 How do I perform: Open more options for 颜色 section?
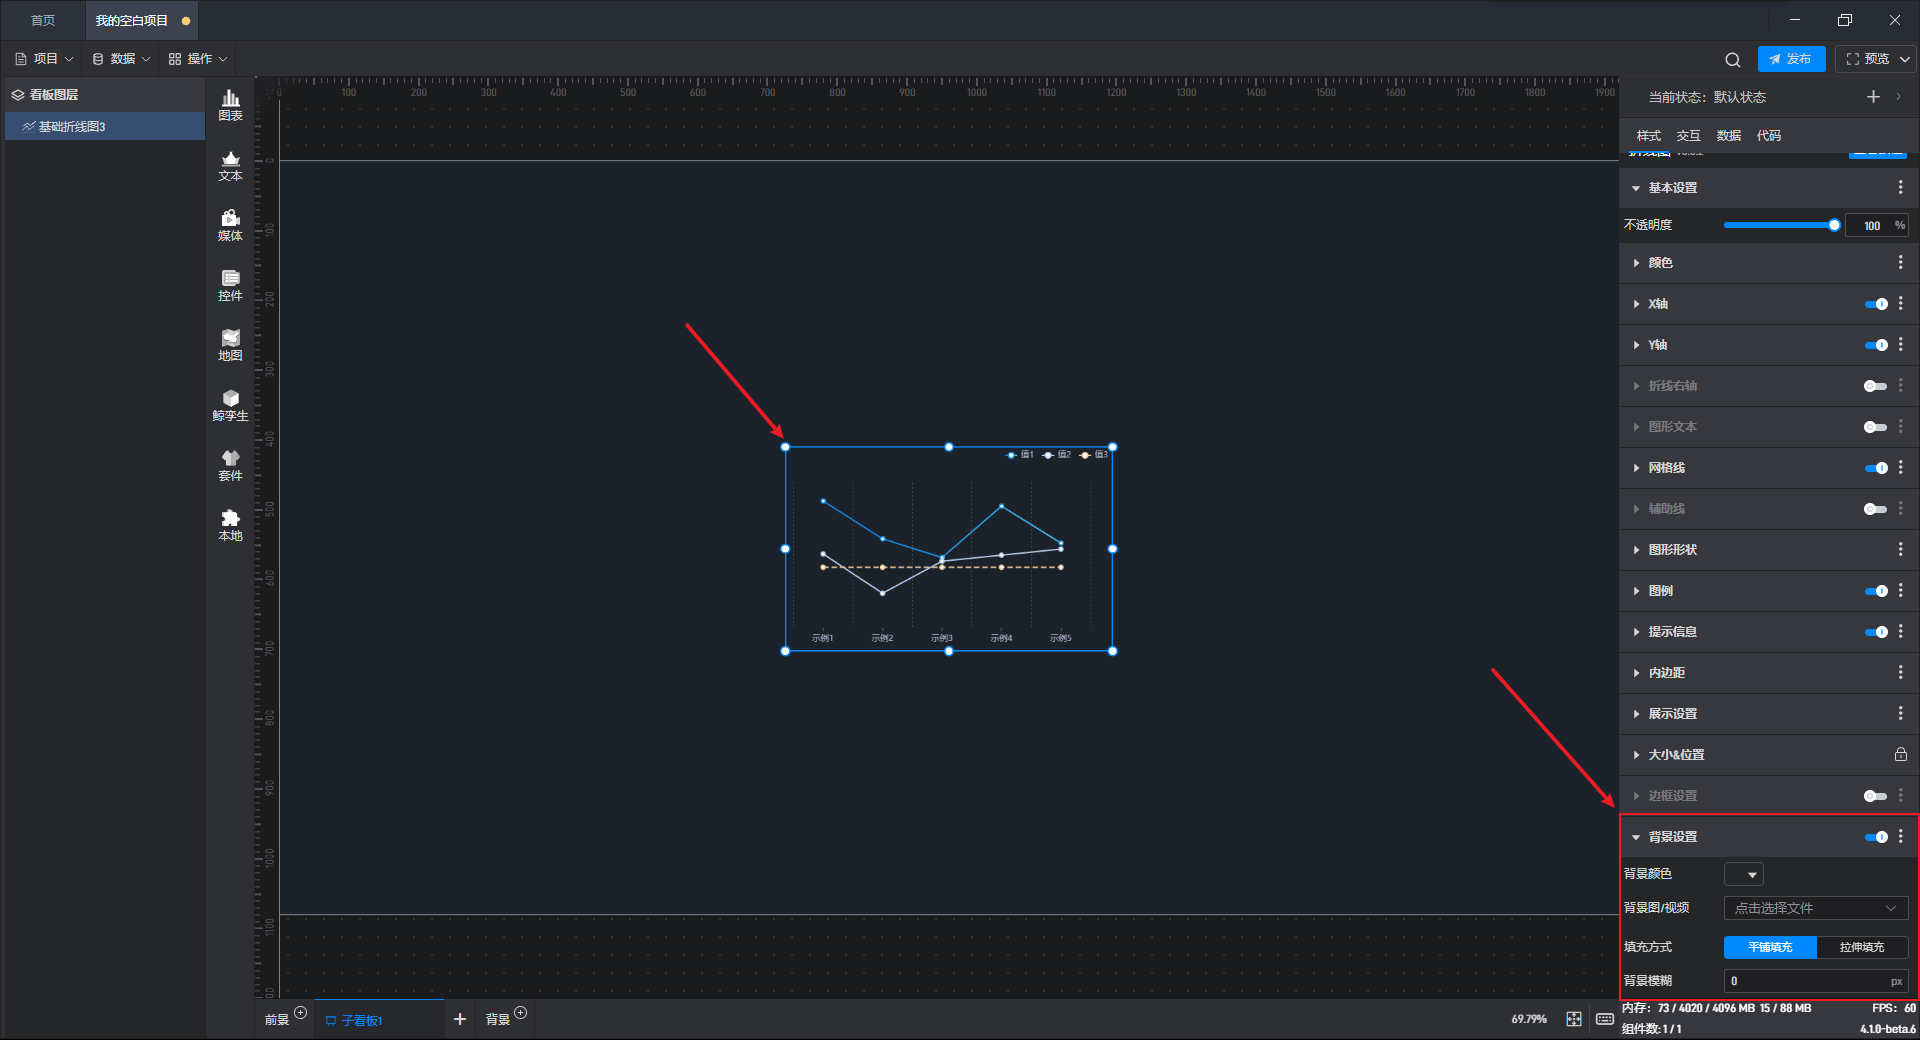pos(1900,262)
